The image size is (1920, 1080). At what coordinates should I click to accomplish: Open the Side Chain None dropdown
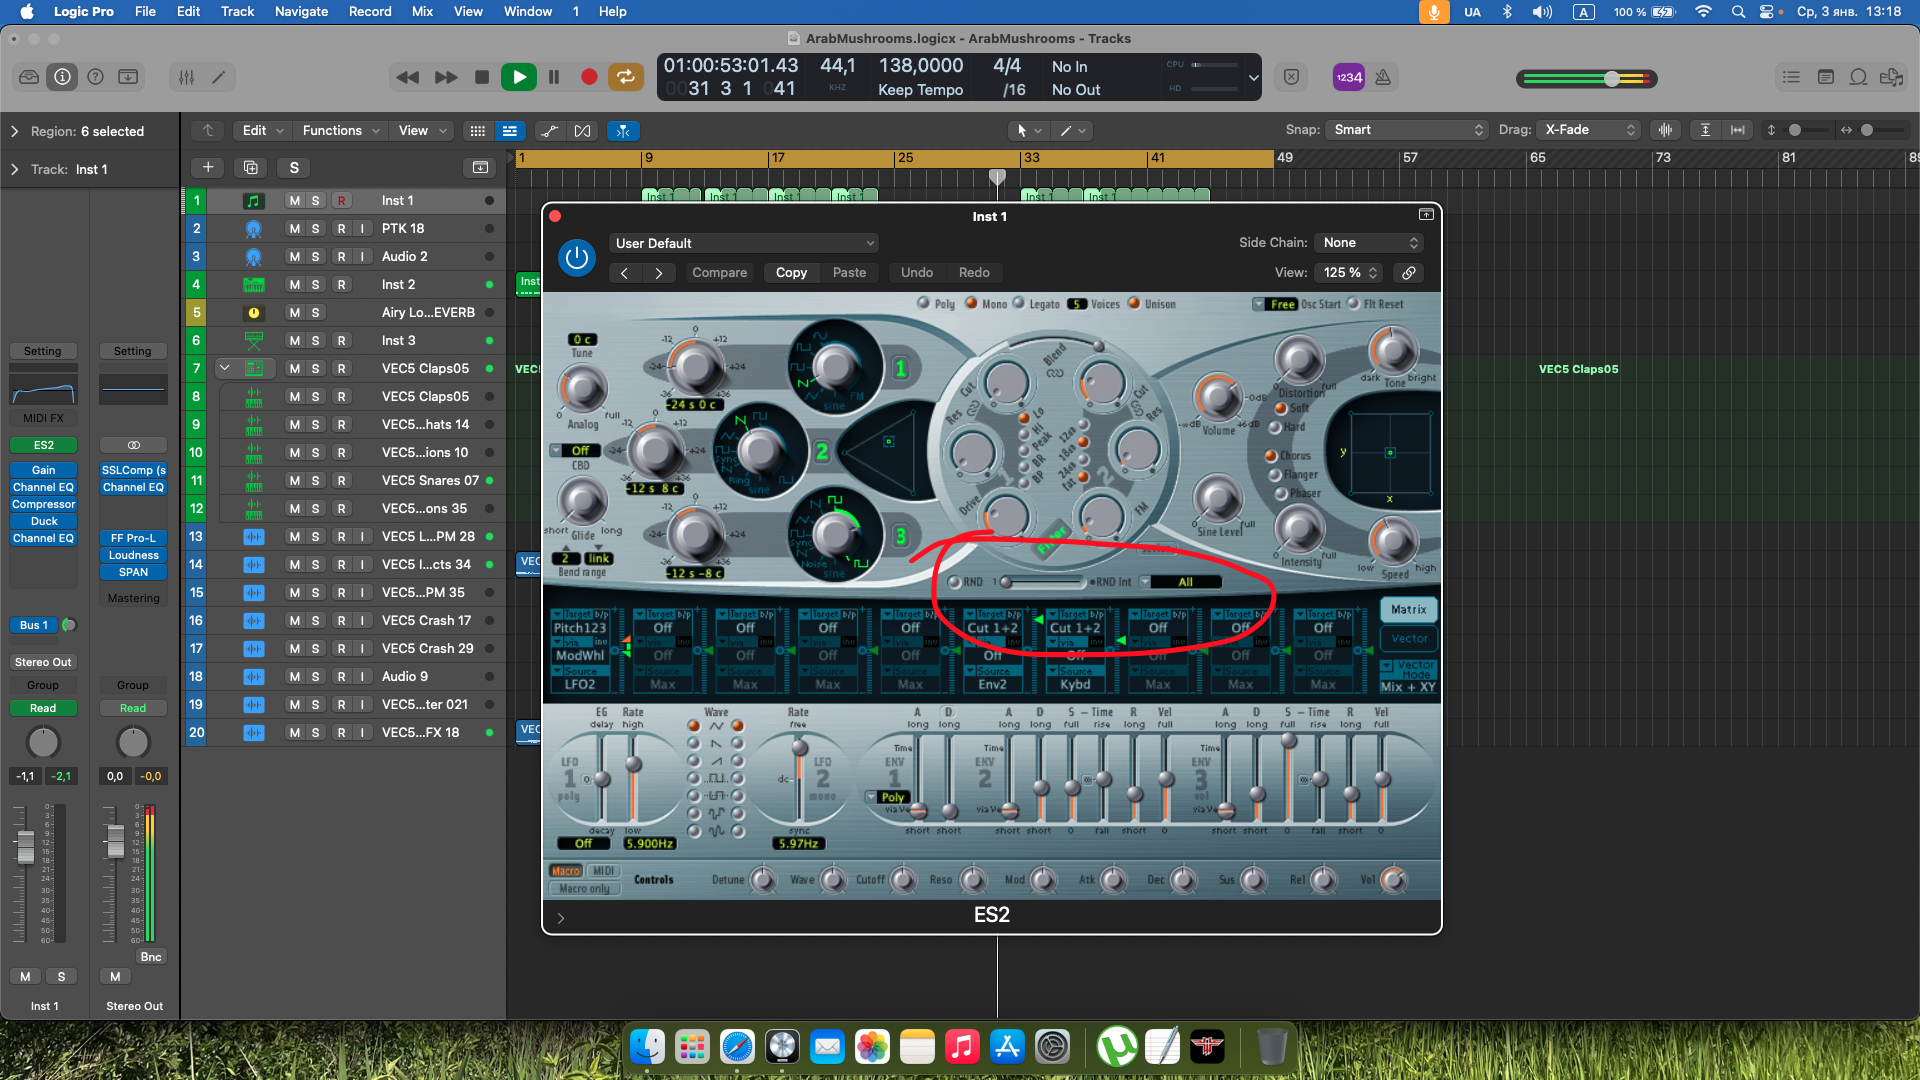pyautogui.click(x=1369, y=243)
